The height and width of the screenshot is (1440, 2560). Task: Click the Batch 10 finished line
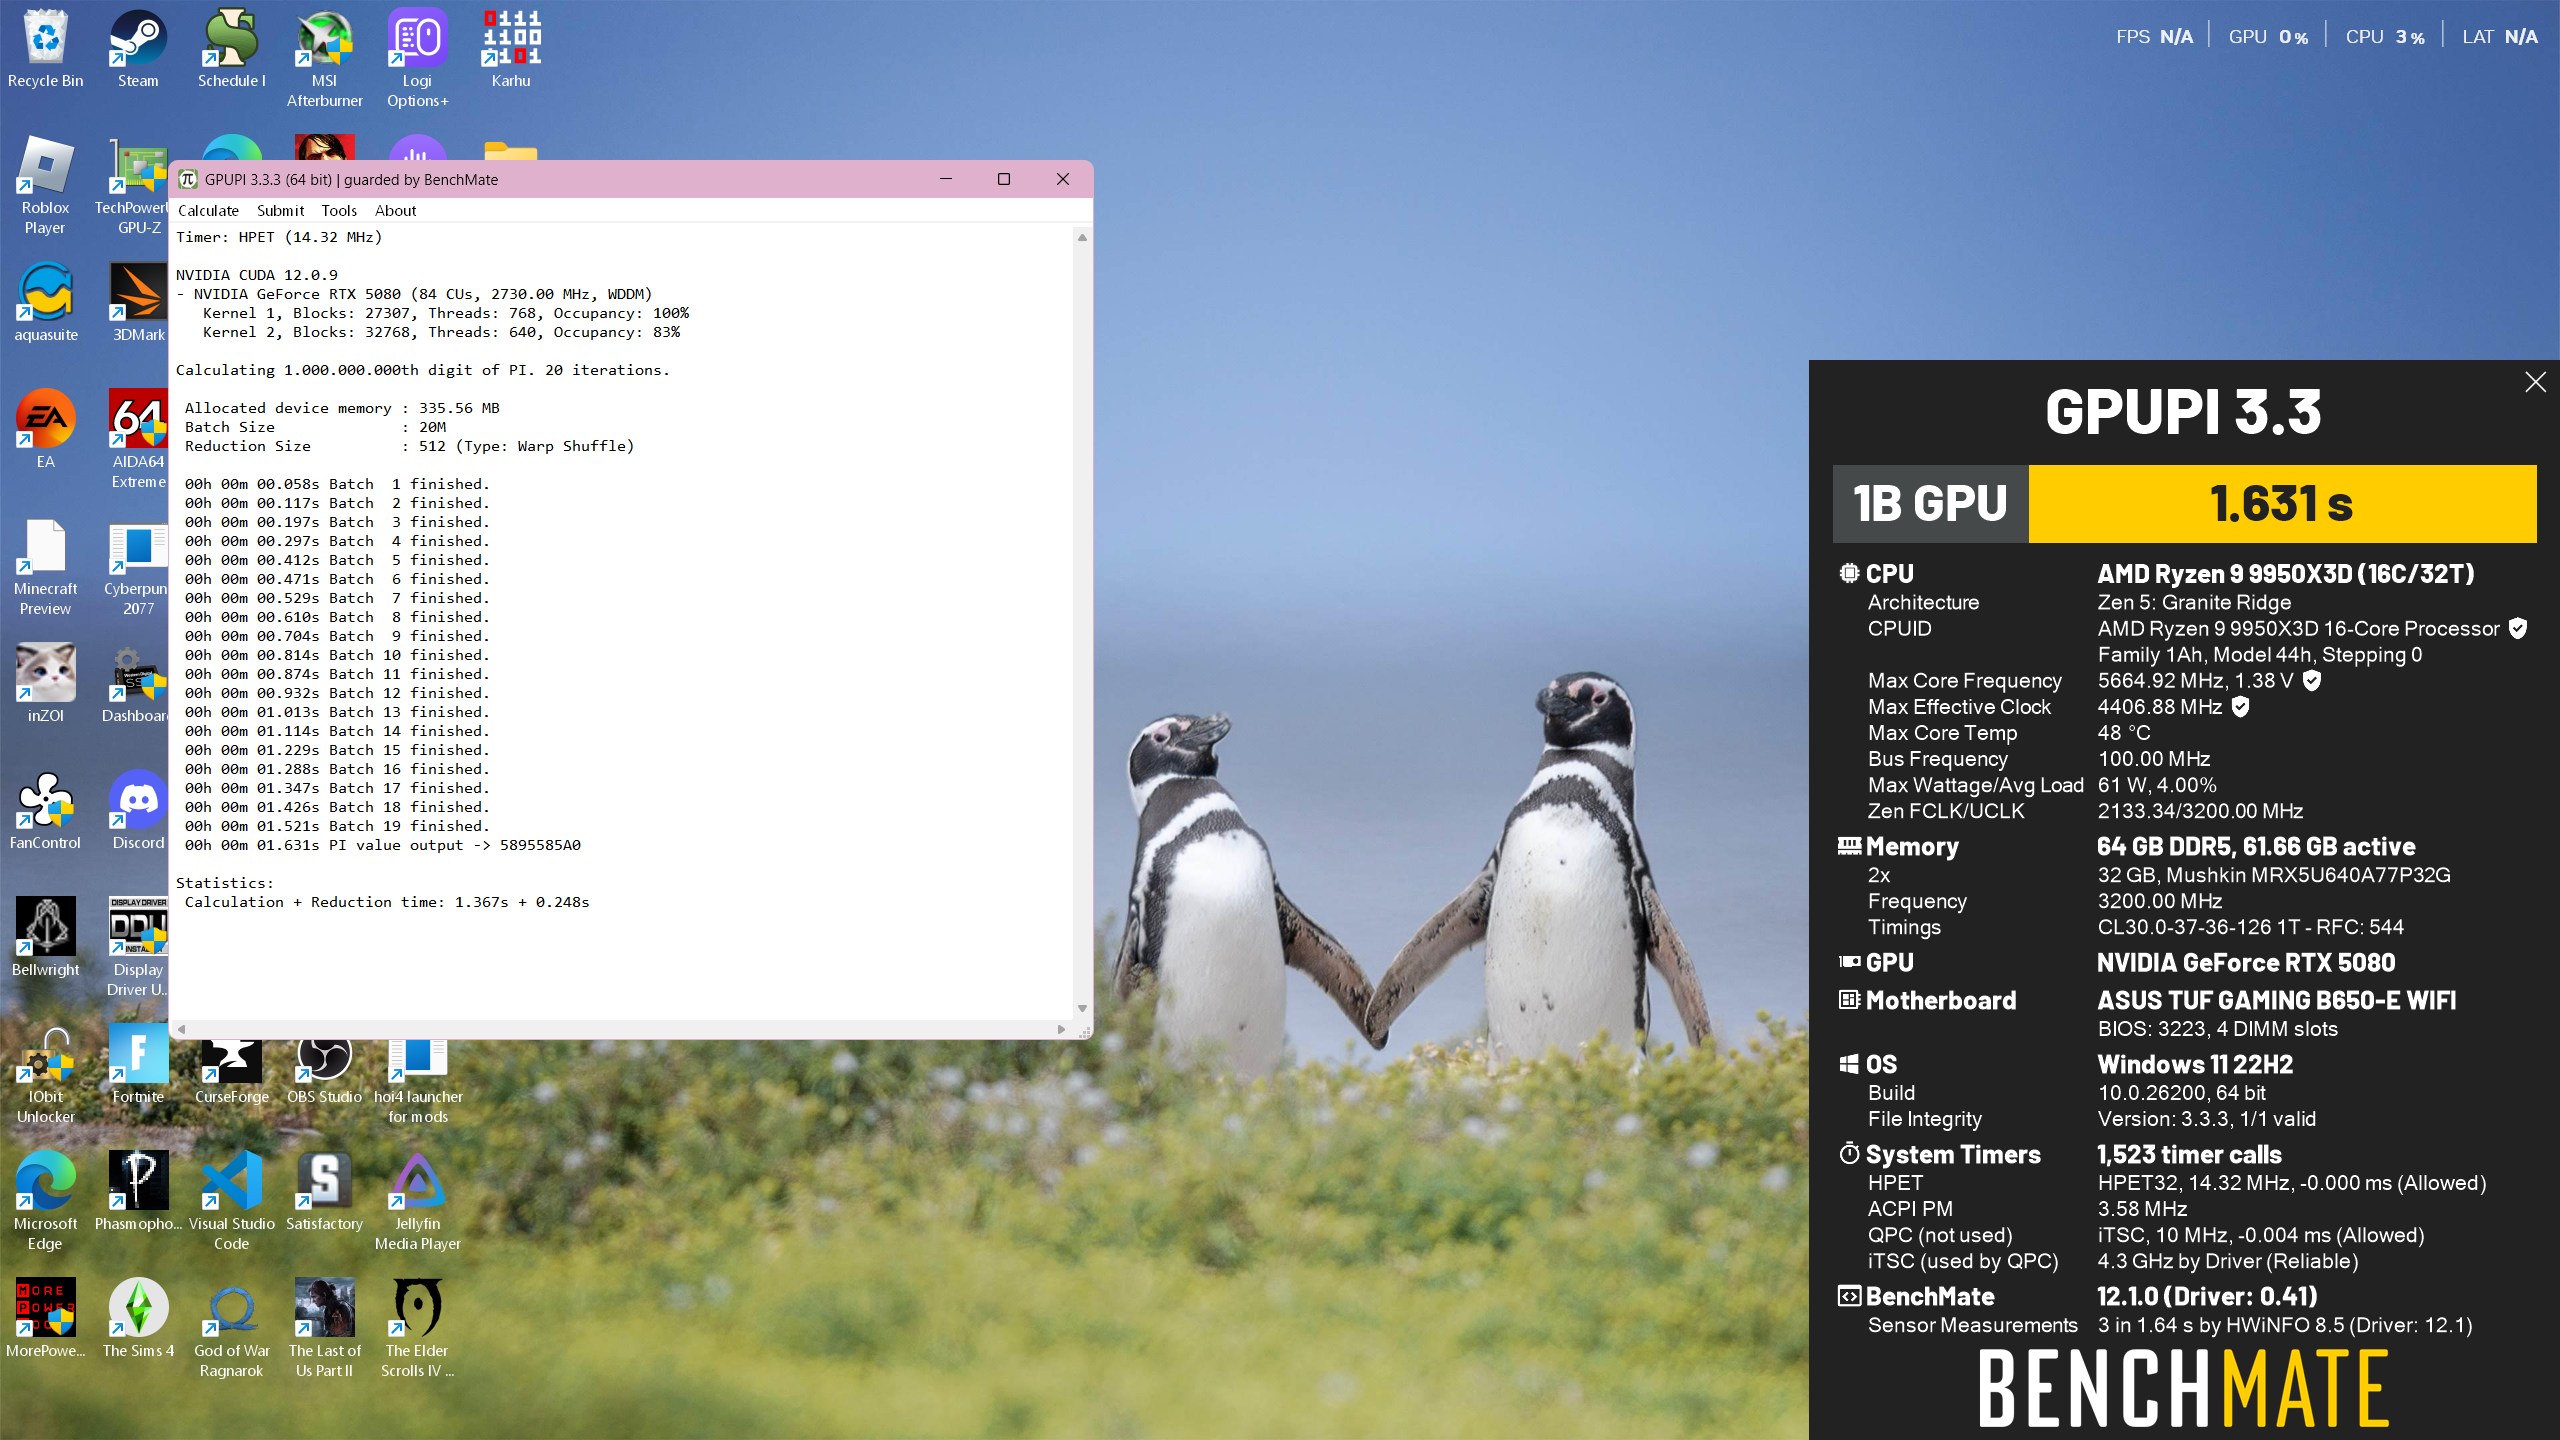[x=337, y=655]
